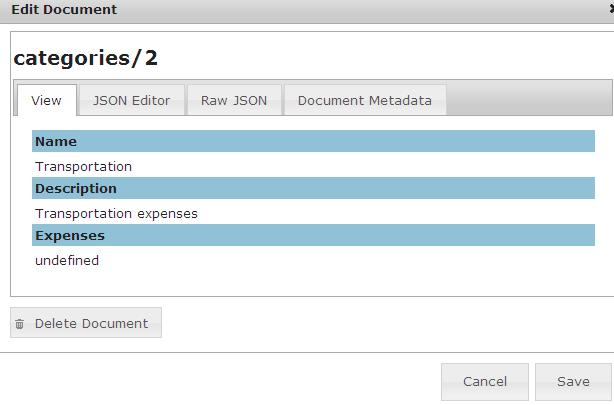Click the undefined Expenses value
Image resolution: width=614 pixels, height=405 pixels.
click(x=67, y=260)
